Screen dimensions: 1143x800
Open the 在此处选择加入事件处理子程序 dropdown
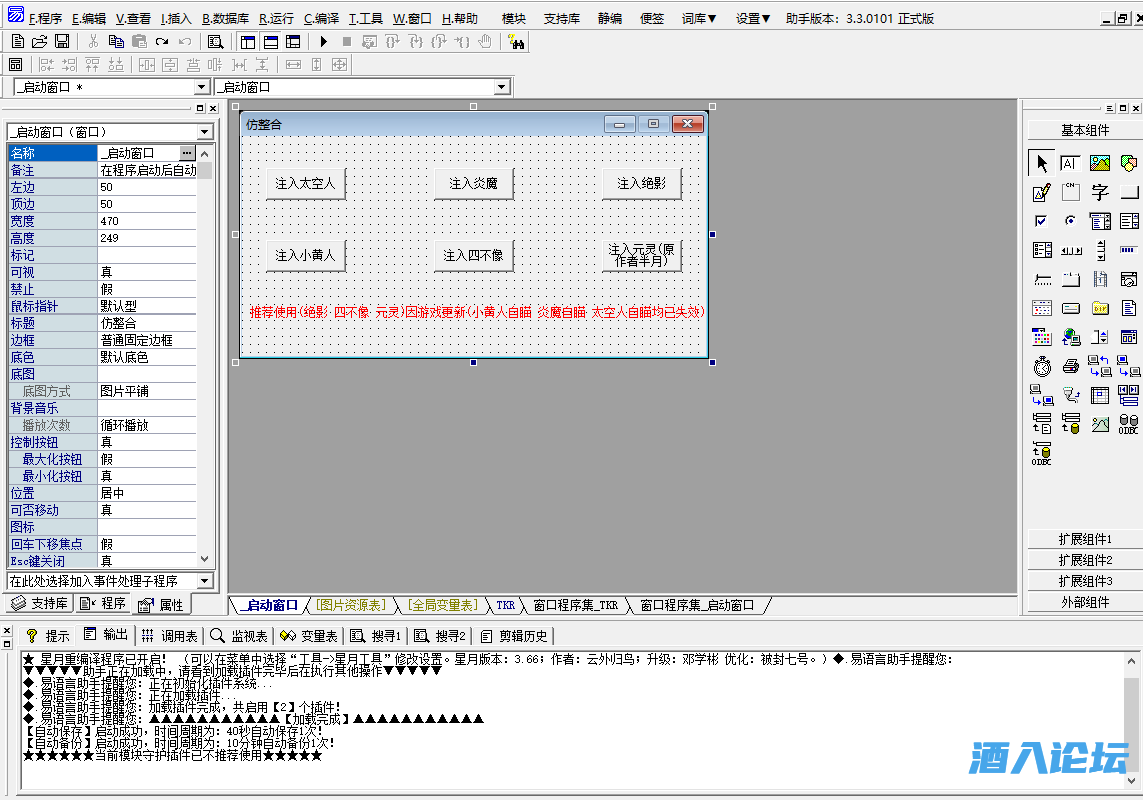(203, 580)
